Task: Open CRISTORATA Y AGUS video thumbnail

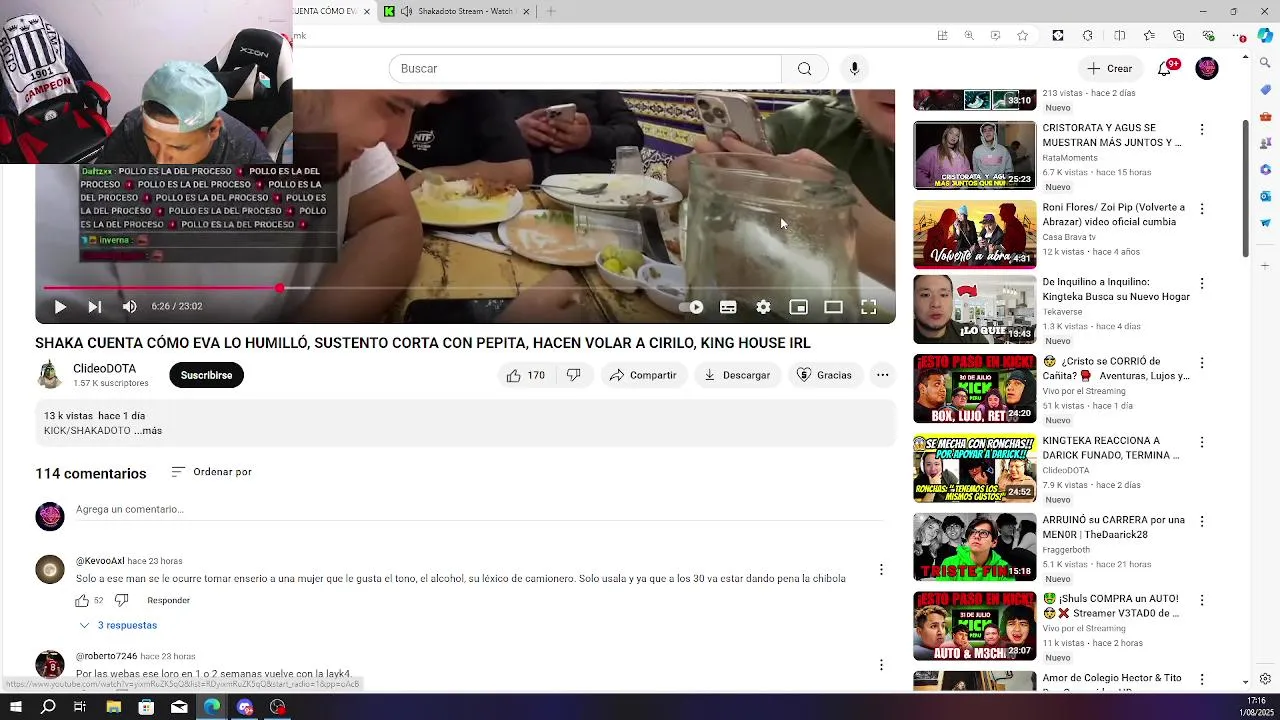Action: point(975,155)
